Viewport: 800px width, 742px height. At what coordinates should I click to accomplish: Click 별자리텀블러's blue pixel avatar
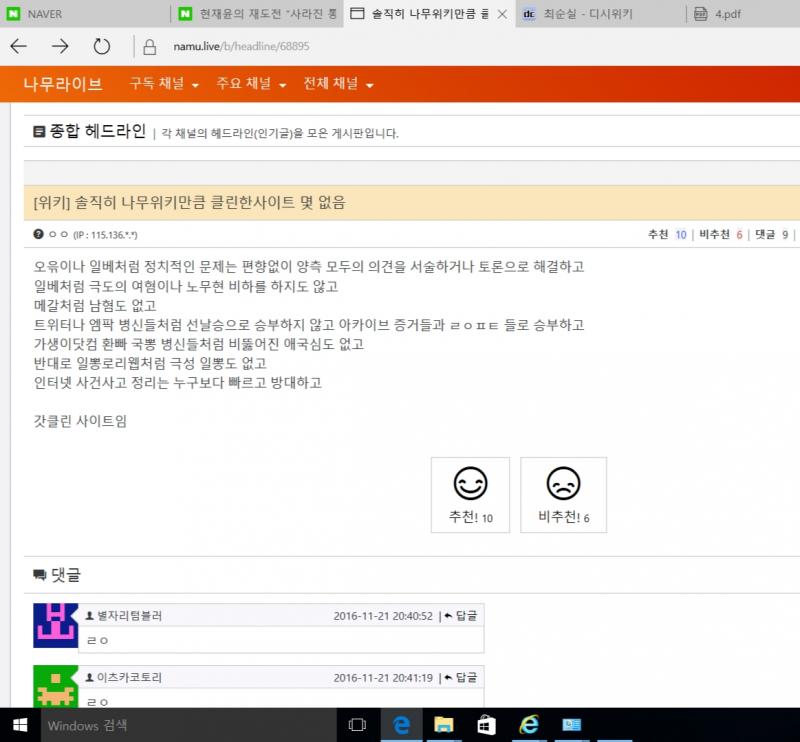[55, 625]
